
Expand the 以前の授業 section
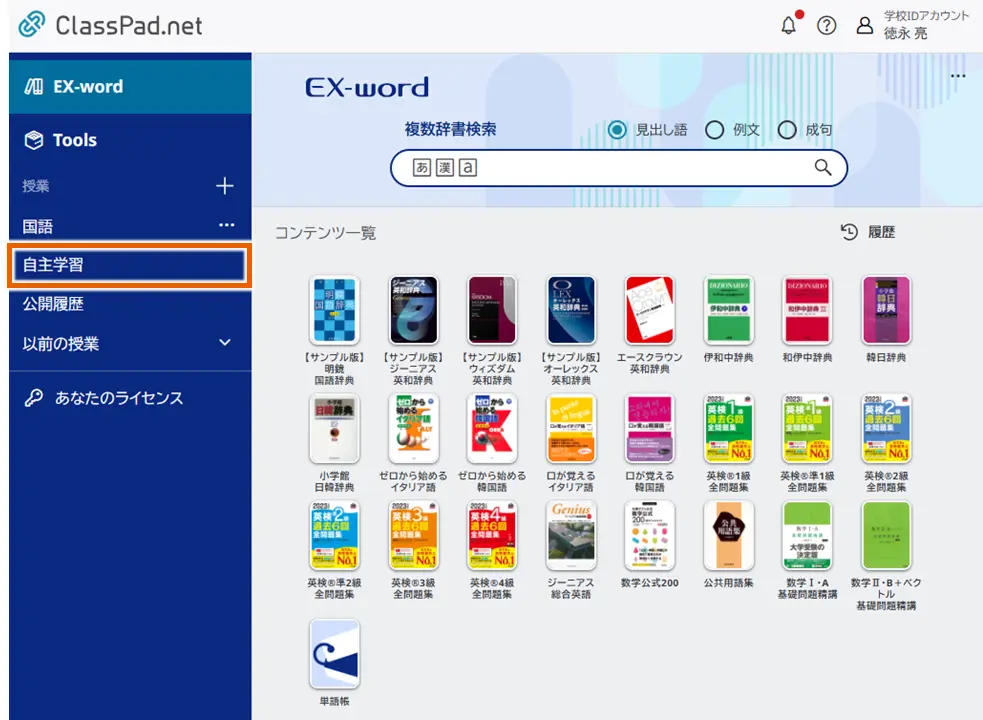[x=225, y=343]
